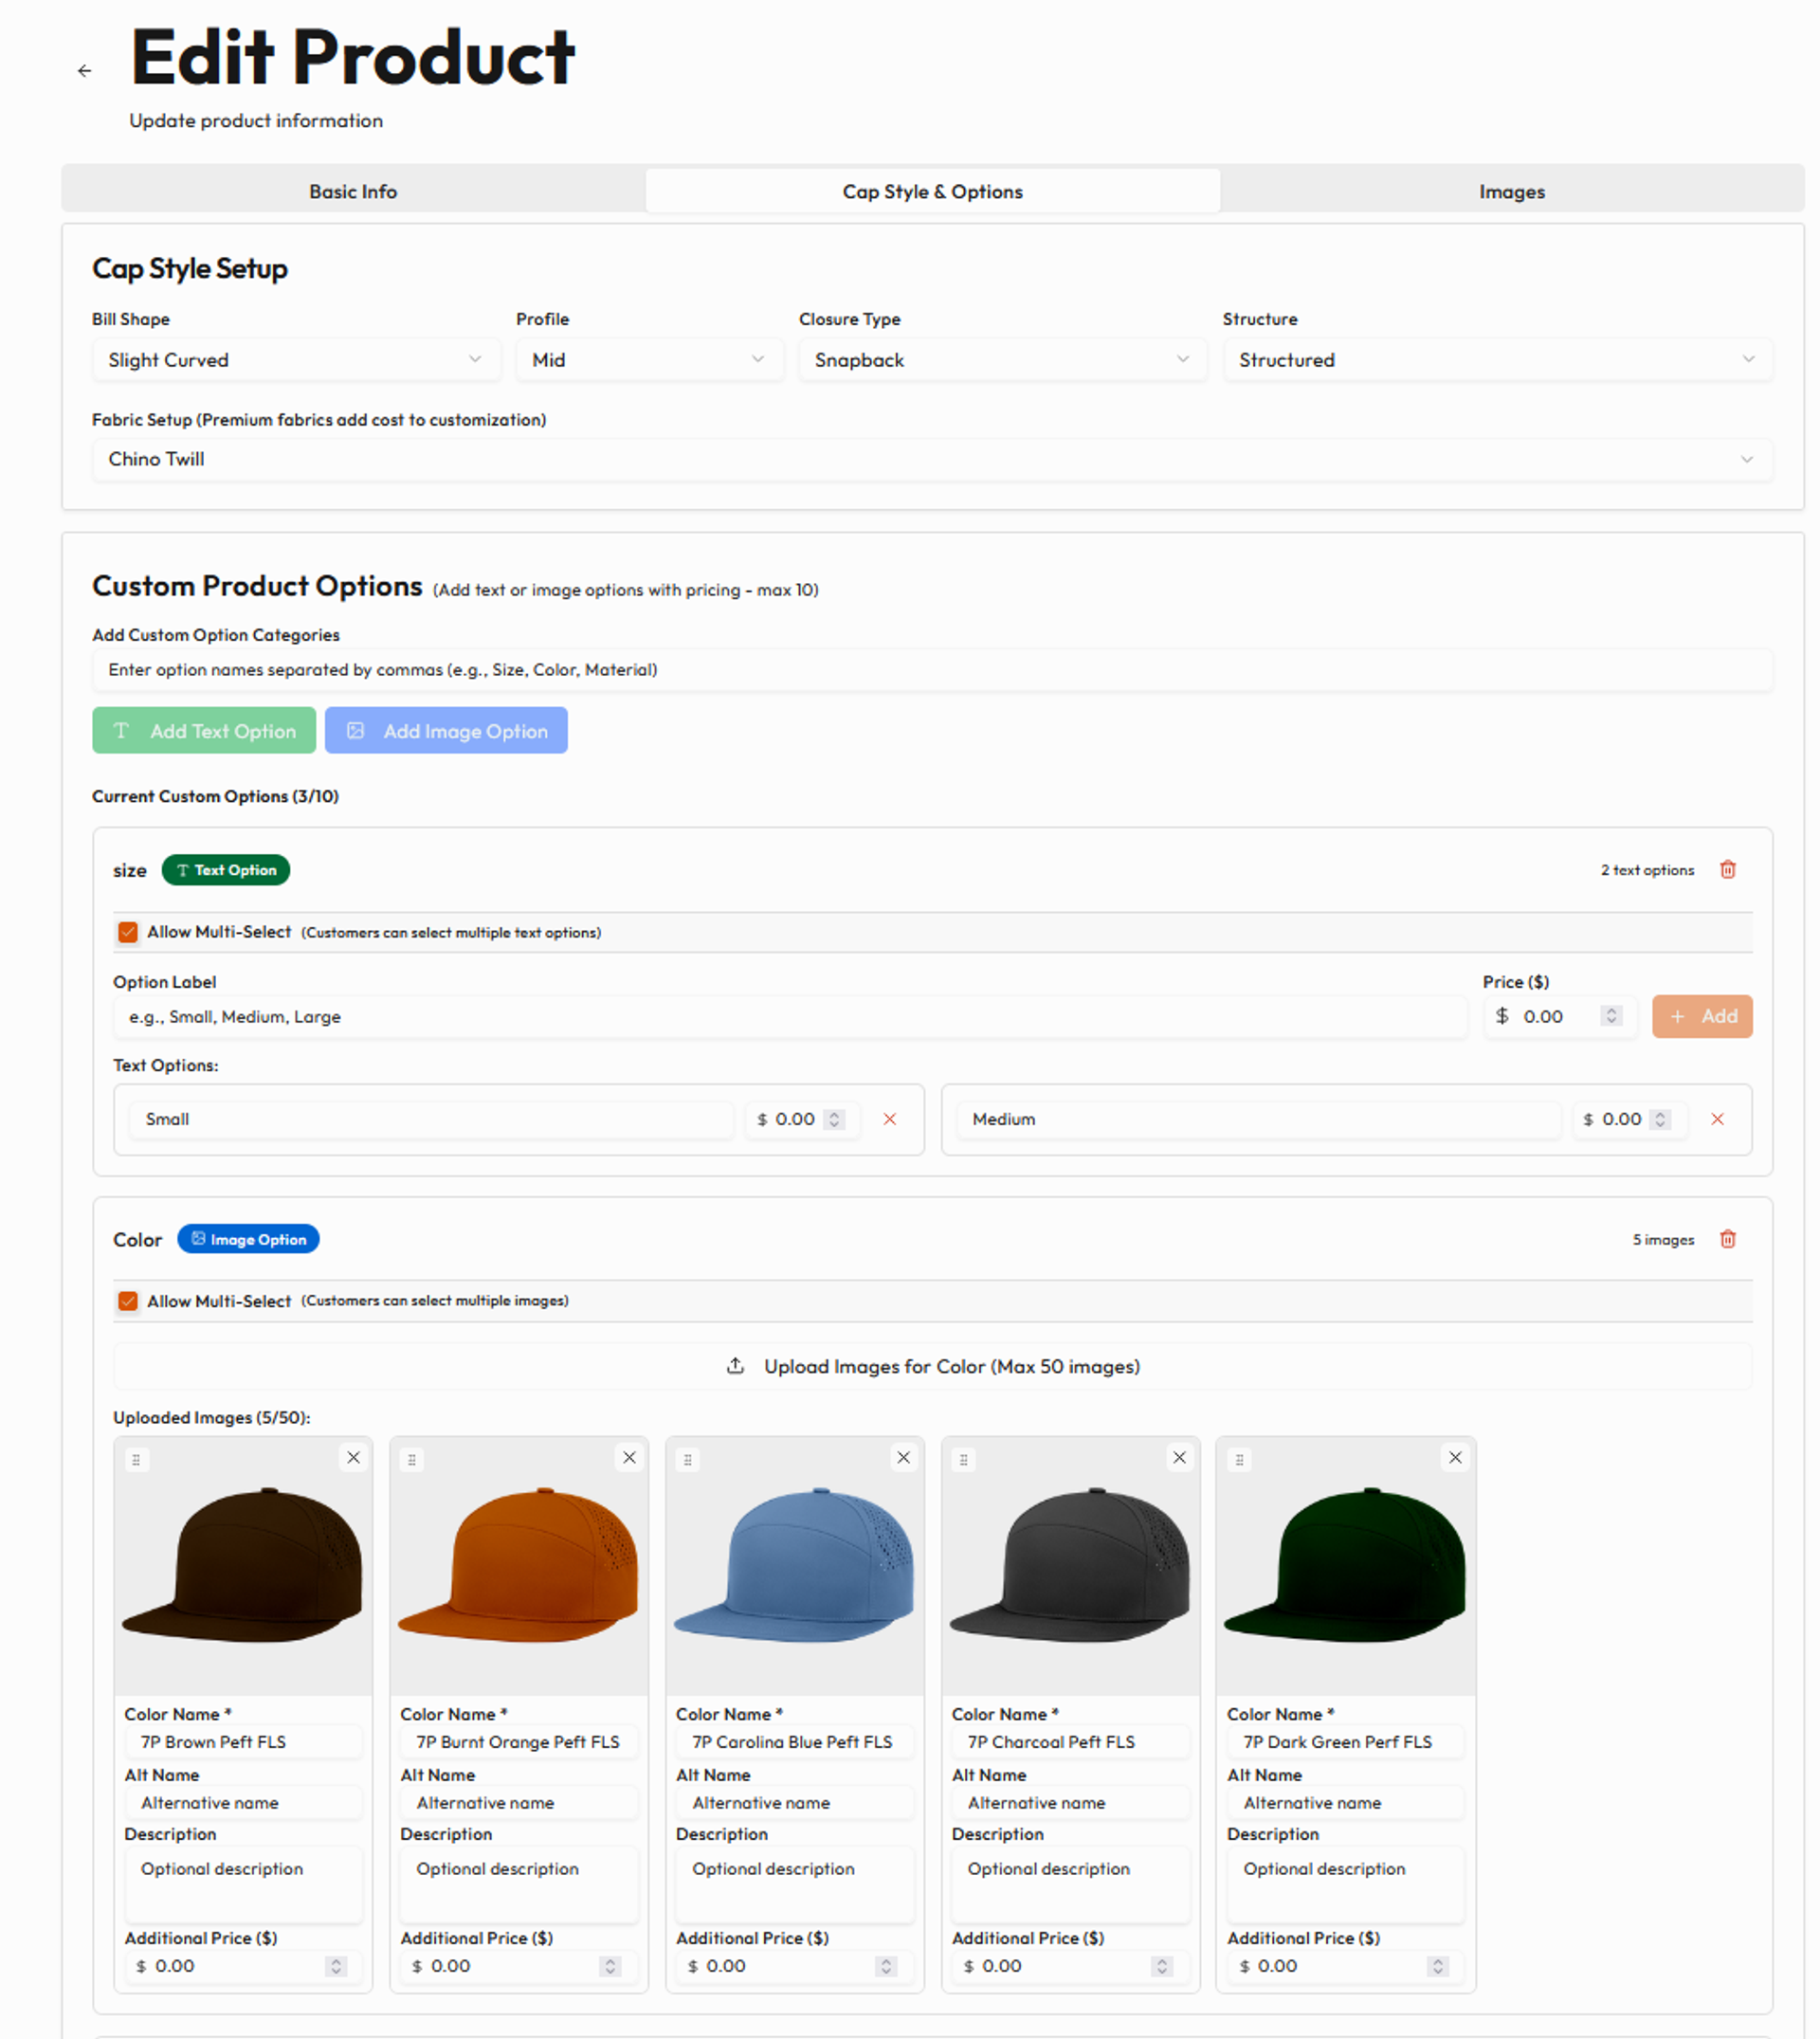Adjust the new option Price stepper arrows
Image resolution: width=1820 pixels, height=2039 pixels.
pyautogui.click(x=1611, y=1016)
